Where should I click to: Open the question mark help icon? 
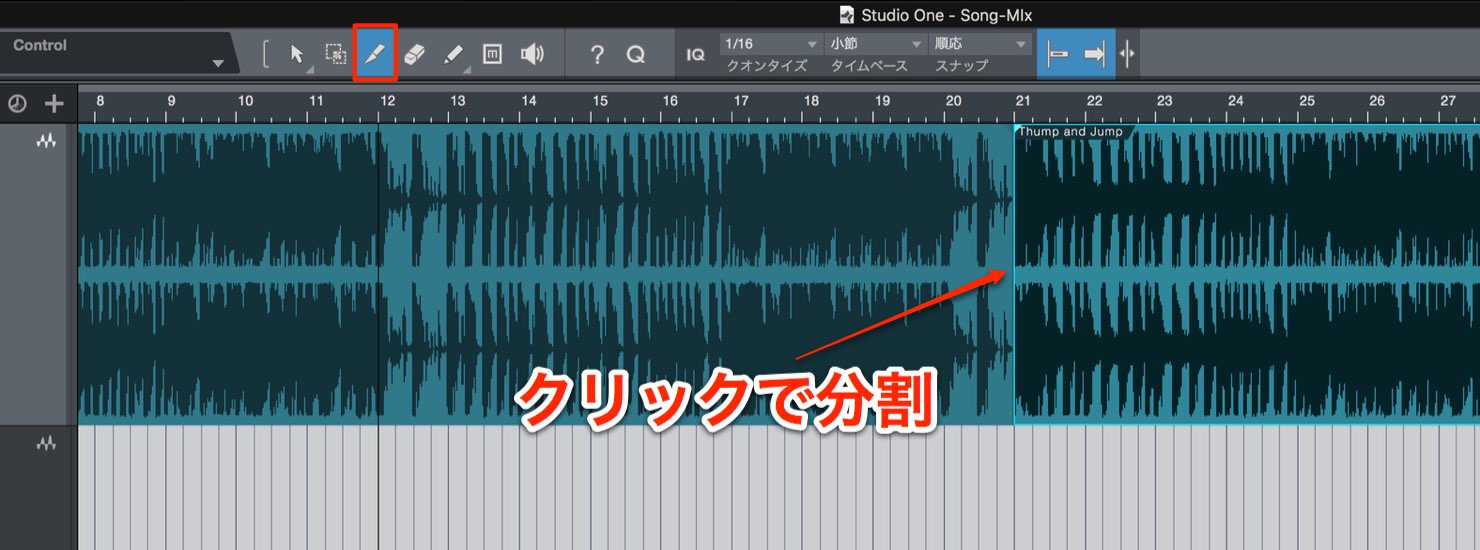[597, 55]
